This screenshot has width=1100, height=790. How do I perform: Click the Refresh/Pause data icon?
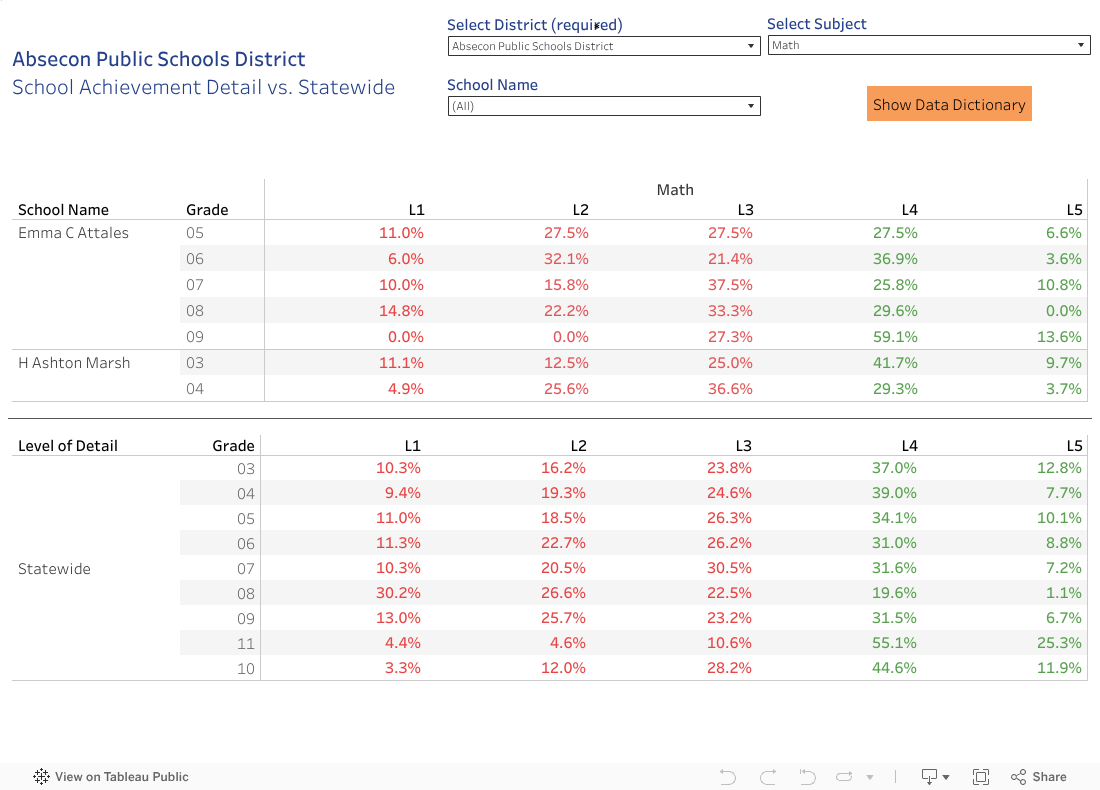click(x=844, y=777)
